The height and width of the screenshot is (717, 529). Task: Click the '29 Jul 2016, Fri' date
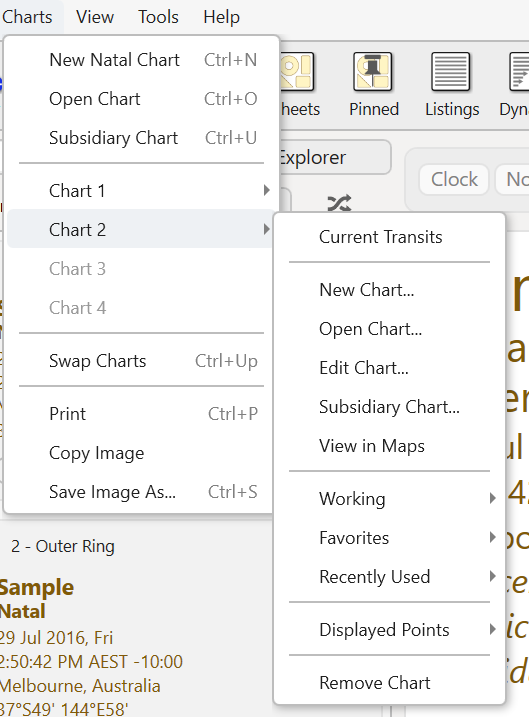point(56,637)
